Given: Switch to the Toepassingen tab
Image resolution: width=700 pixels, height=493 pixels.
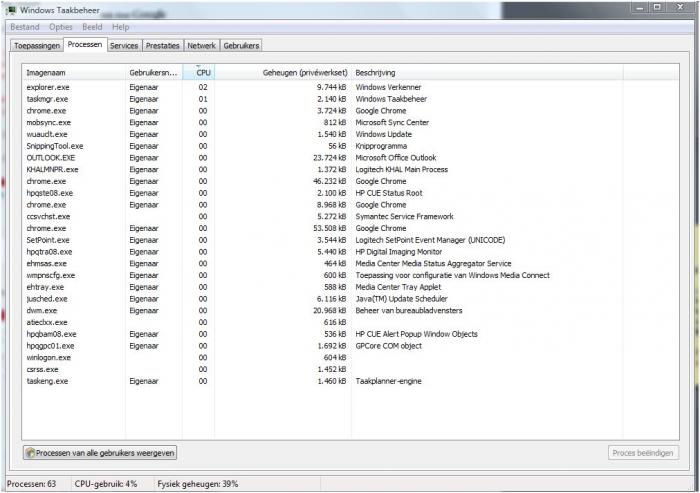Looking at the screenshot, I should point(37,46).
